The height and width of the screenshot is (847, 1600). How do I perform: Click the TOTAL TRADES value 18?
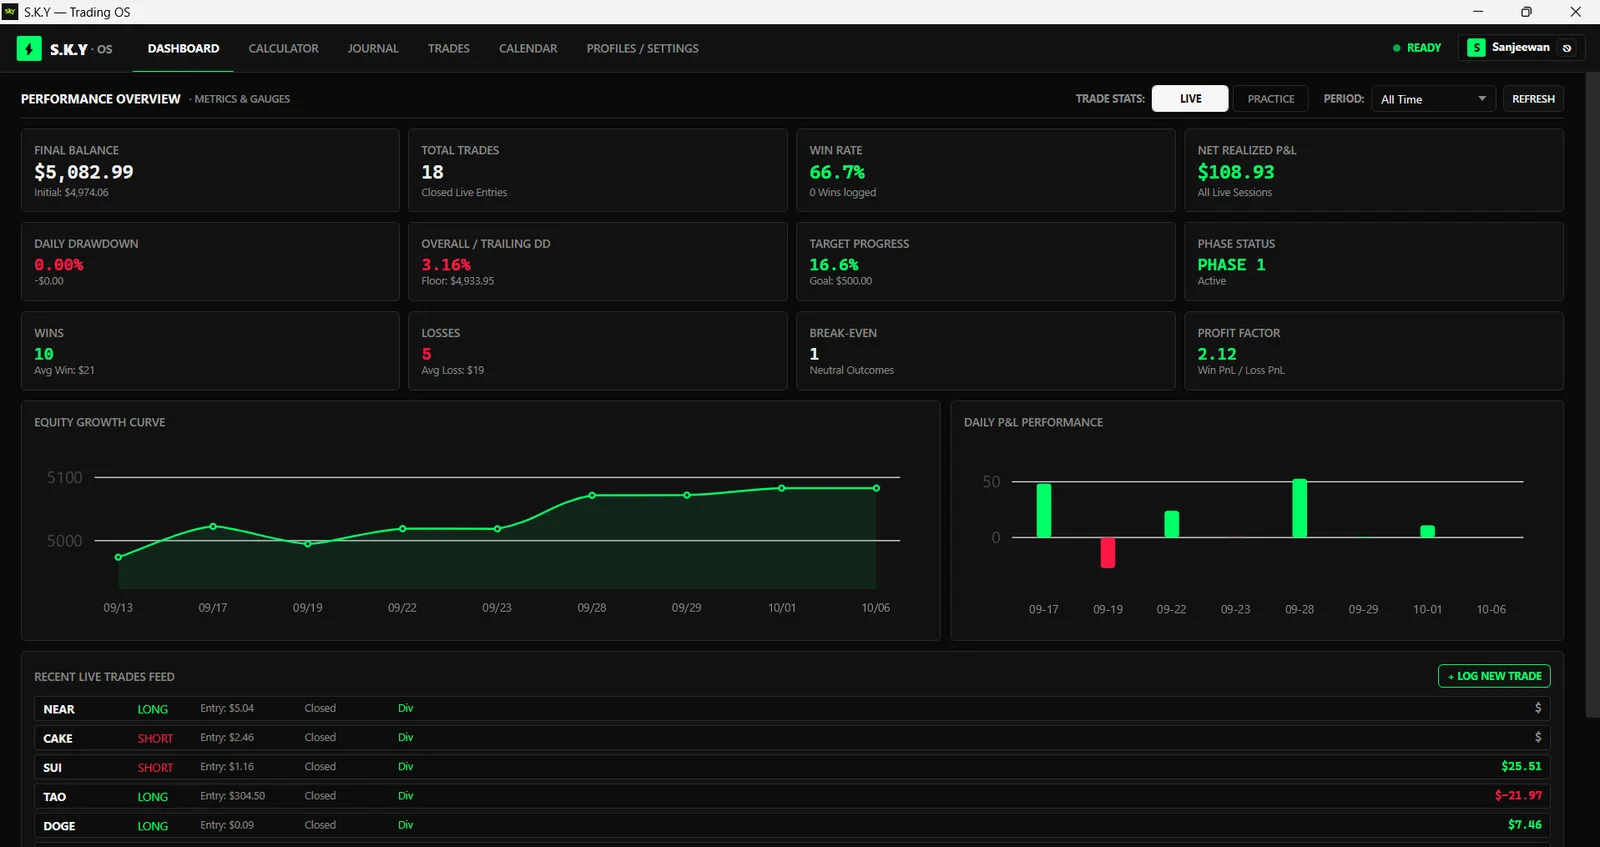[x=432, y=172]
